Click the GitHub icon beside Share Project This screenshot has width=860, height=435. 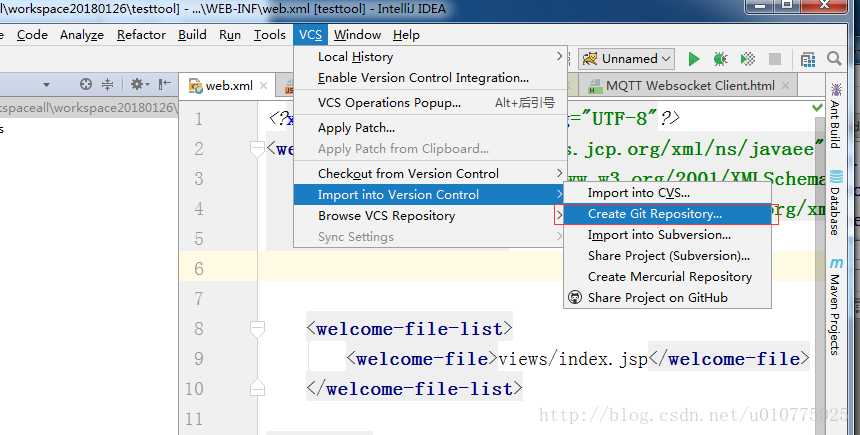[575, 297]
